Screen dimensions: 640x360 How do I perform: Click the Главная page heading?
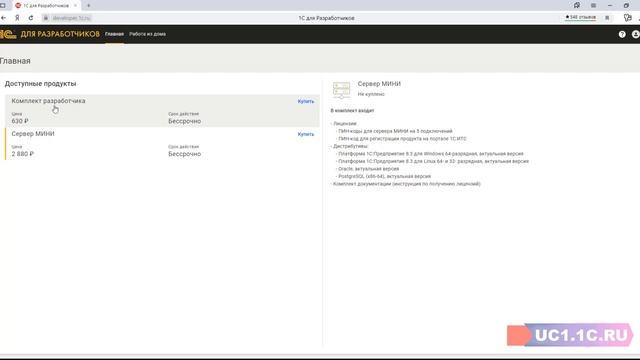15,61
